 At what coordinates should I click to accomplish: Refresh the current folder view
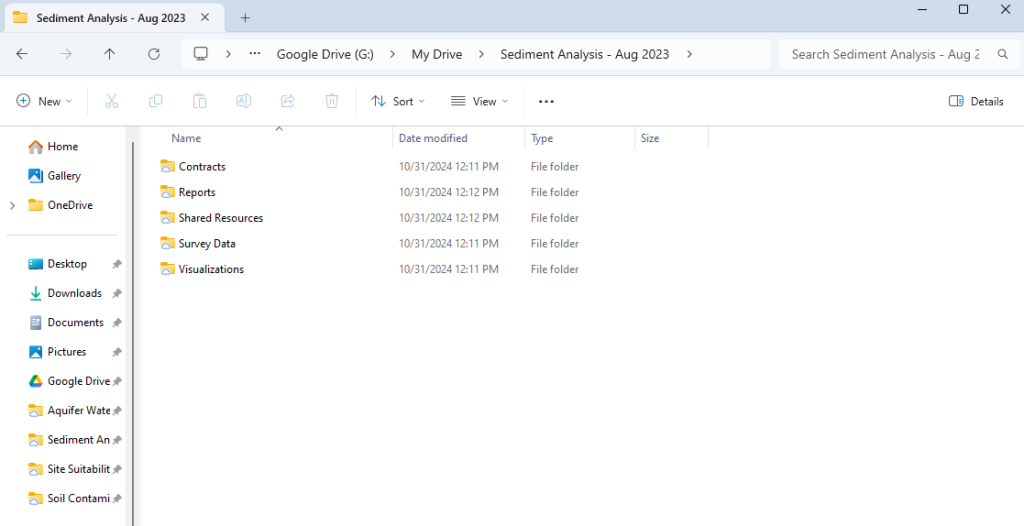154,54
